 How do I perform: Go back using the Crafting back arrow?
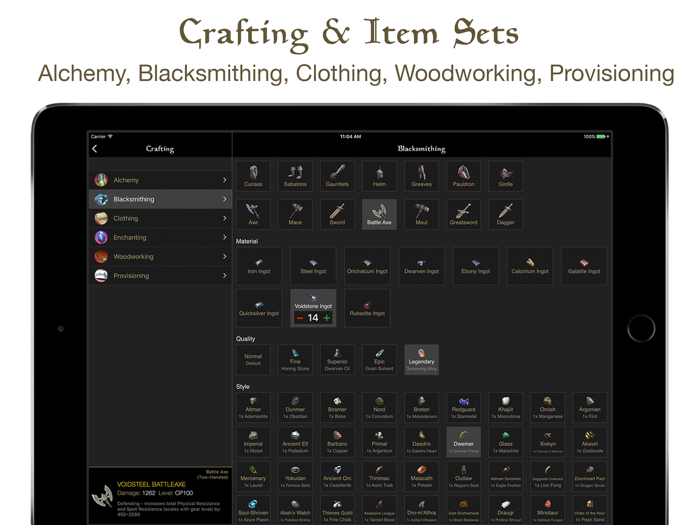coord(95,149)
